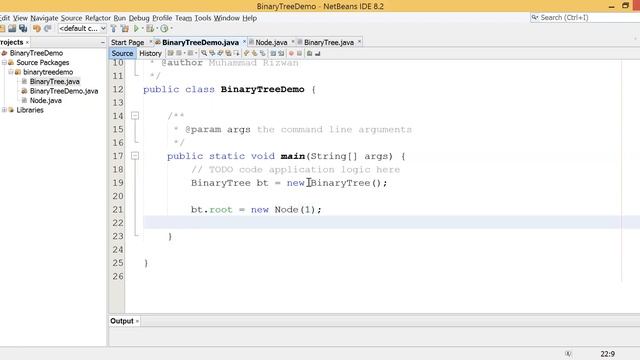The image size is (640, 360).
Task: Open the Navigate menu
Action: click(x=44, y=18)
